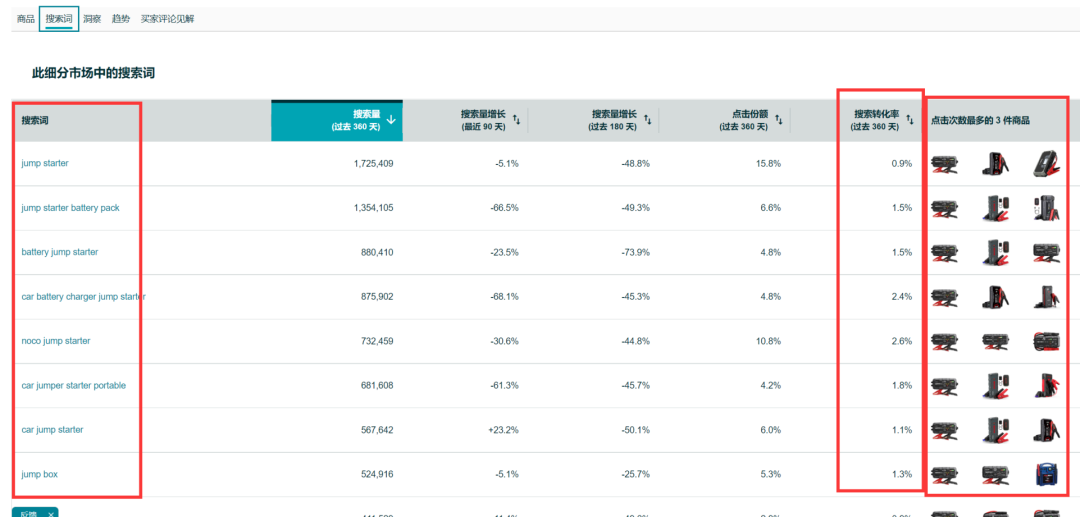Switch to the 洞察 tab
Screen dimensions: 1080x517
(92, 19)
